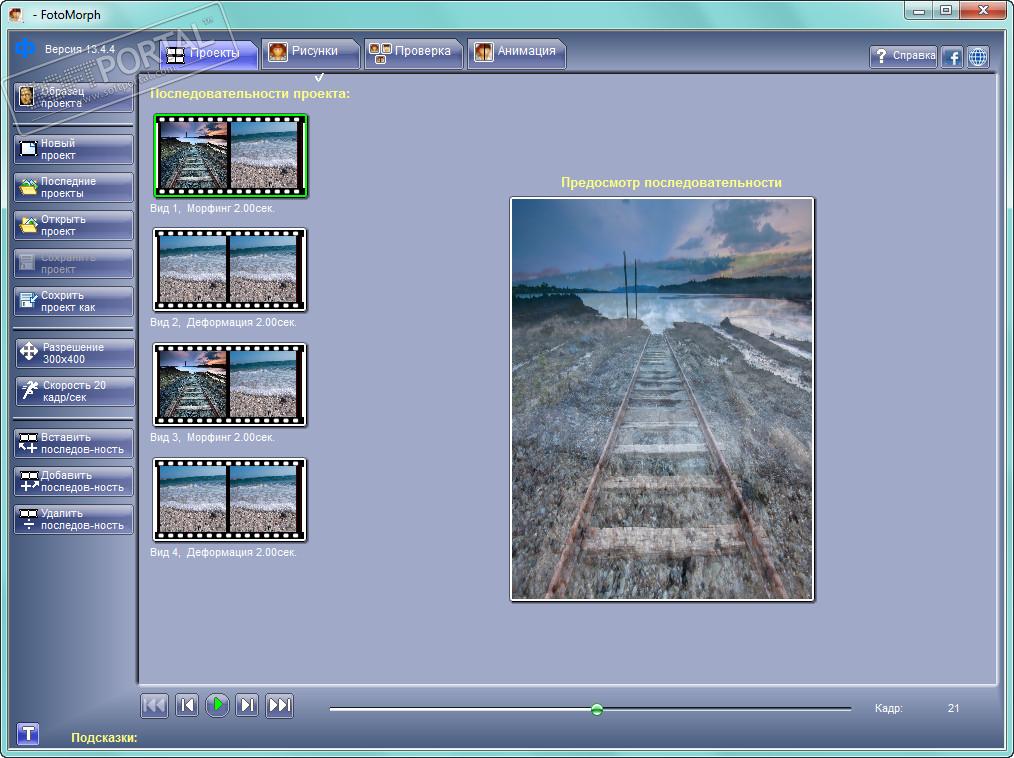Click the frame slider green handle
The width and height of the screenshot is (1014, 758).
597,709
